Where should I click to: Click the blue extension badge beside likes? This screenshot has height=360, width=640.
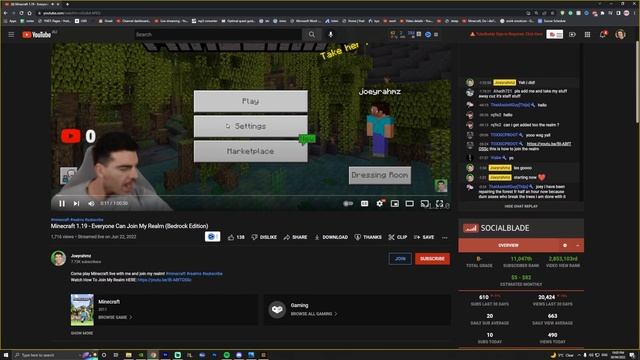click(212, 237)
